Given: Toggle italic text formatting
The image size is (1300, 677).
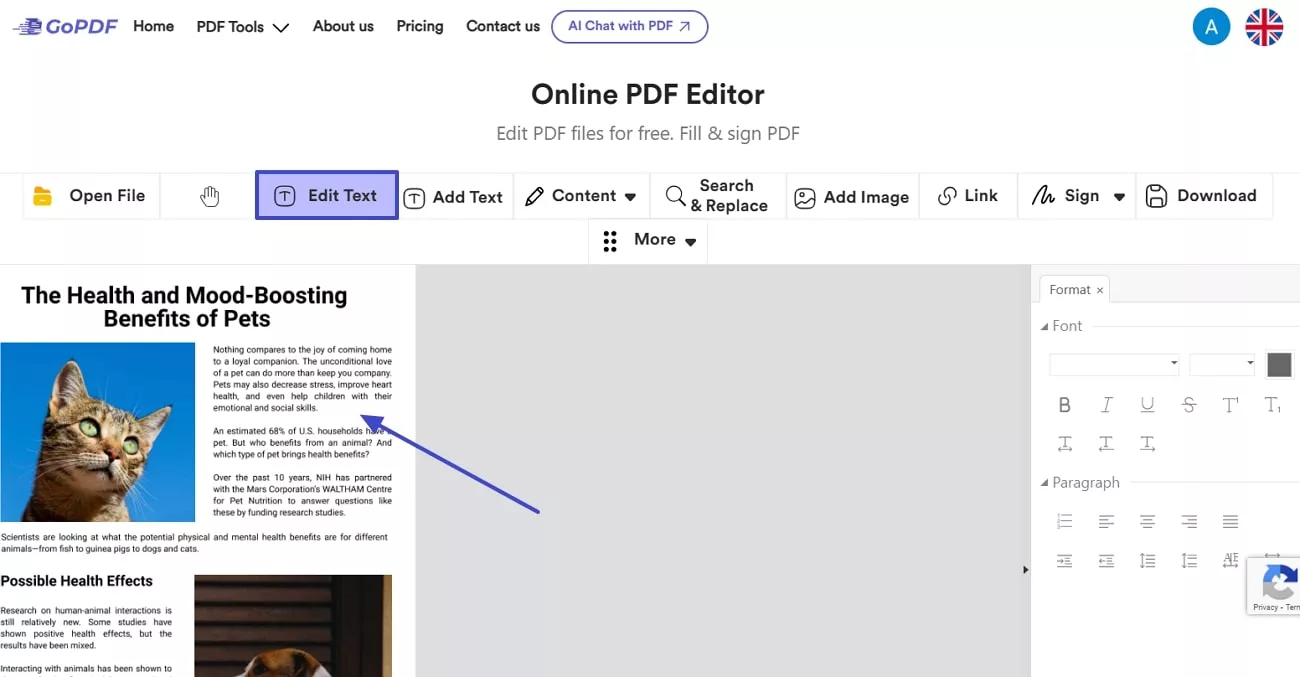Looking at the screenshot, I should click(1106, 405).
